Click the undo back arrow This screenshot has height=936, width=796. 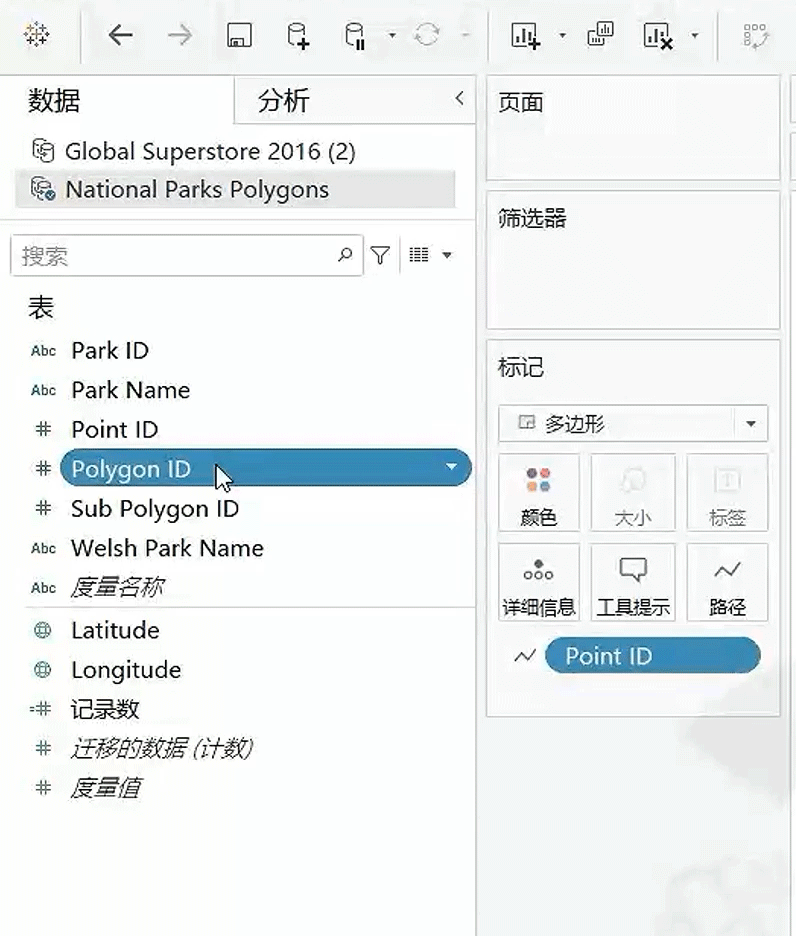pyautogui.click(x=120, y=35)
